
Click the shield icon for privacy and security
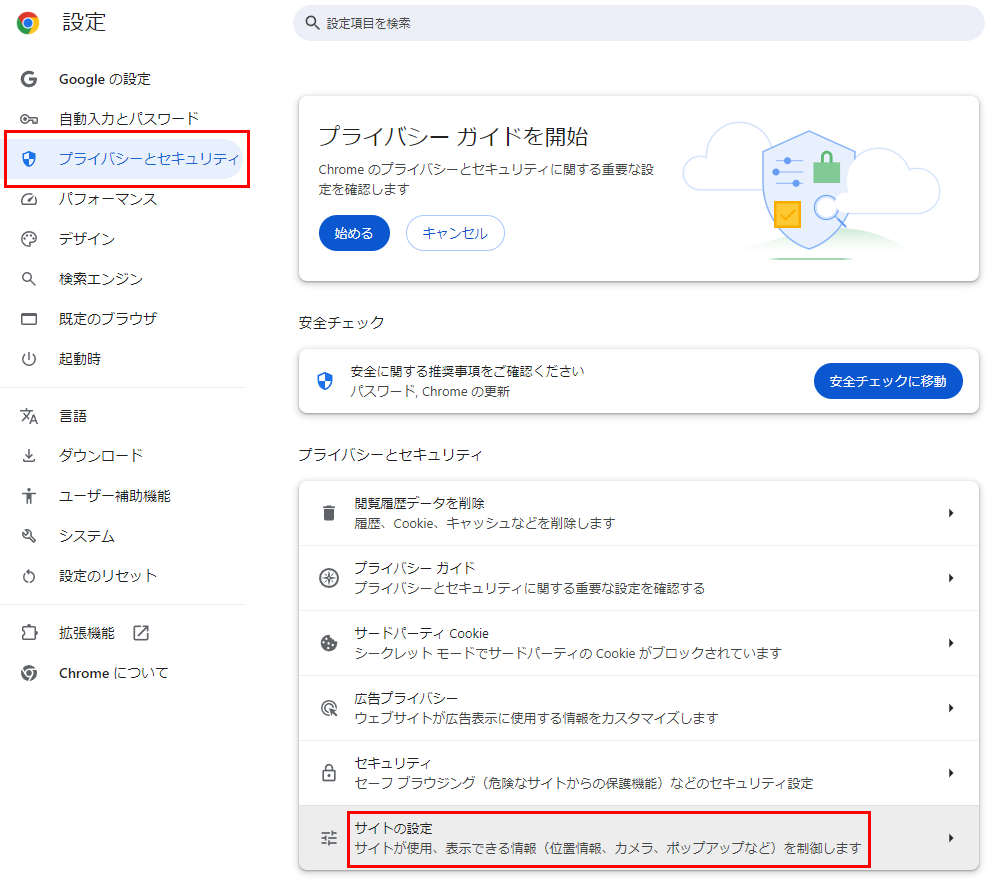28,159
